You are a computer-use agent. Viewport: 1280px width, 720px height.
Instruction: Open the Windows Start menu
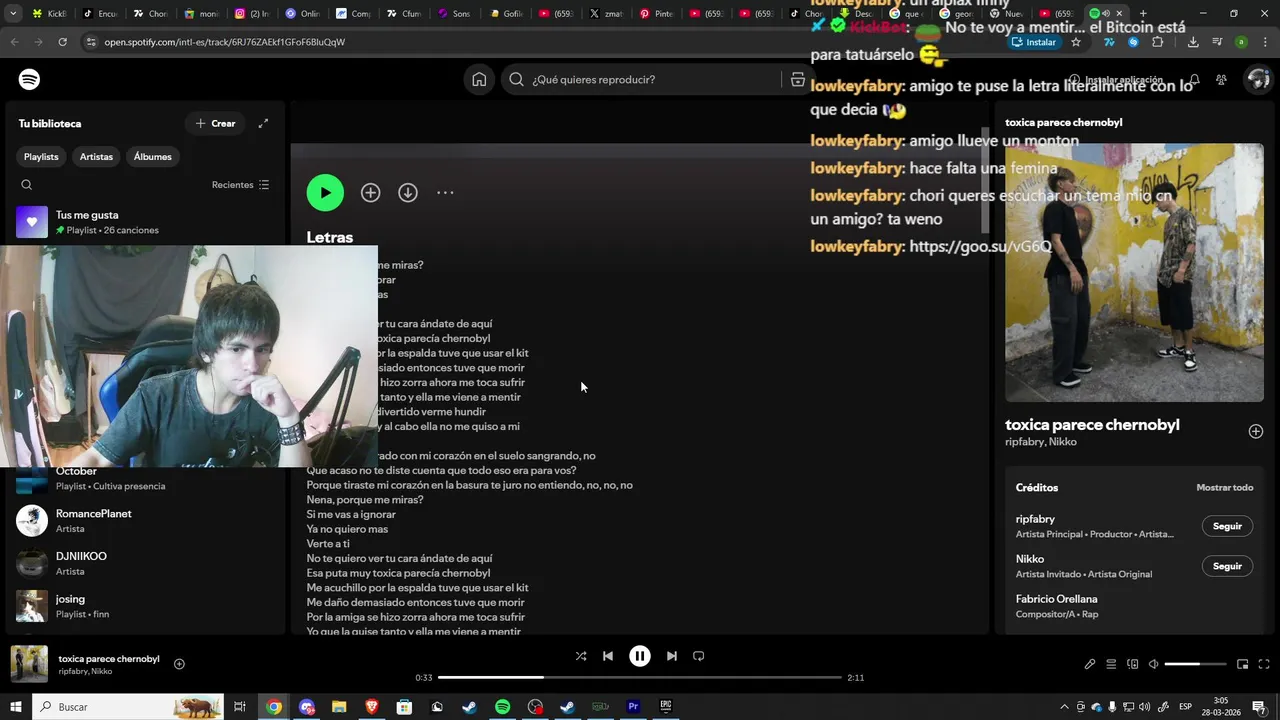[x=16, y=707]
